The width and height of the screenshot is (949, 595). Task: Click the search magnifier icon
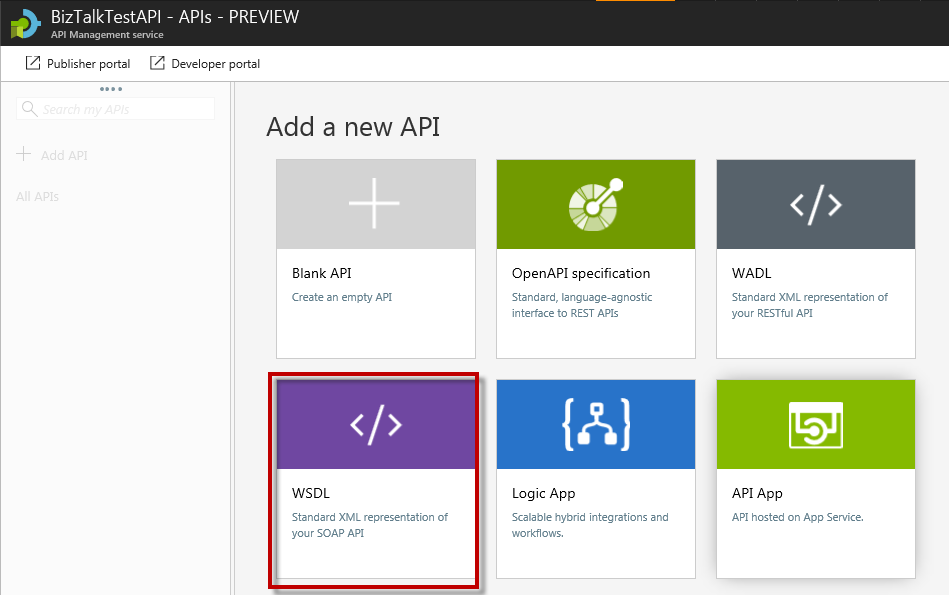tap(30, 108)
